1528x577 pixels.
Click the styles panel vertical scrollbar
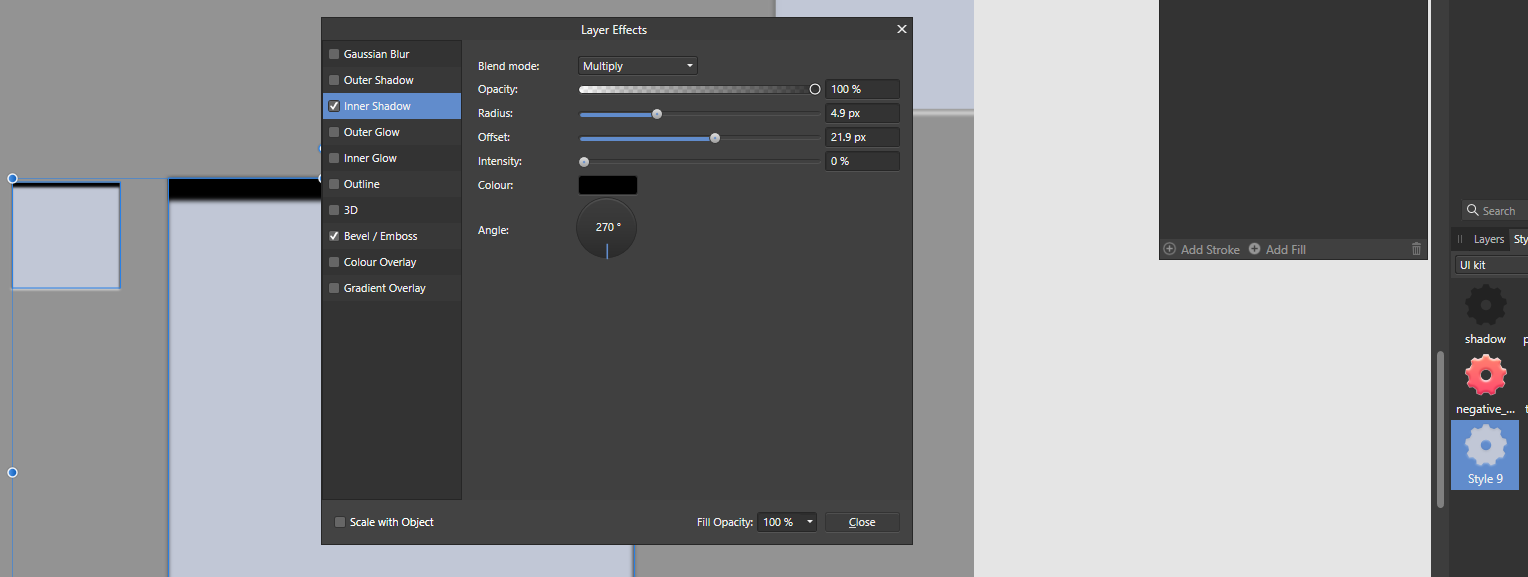[1441, 430]
